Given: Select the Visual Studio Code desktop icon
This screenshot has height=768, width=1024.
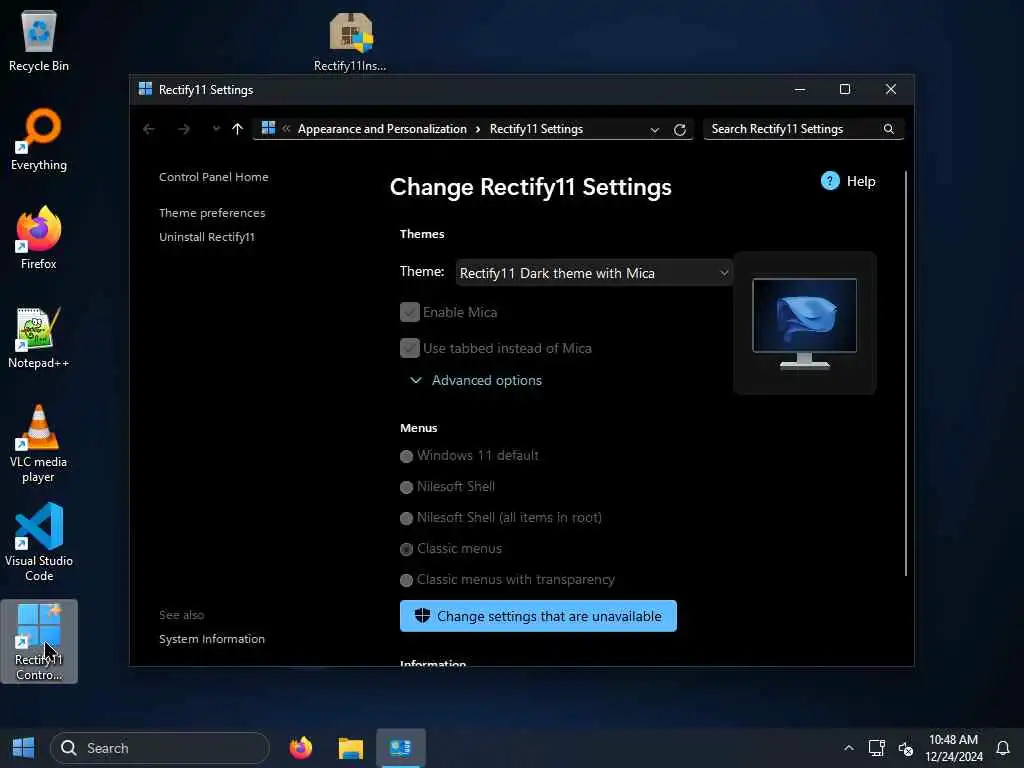Looking at the screenshot, I should tap(39, 542).
